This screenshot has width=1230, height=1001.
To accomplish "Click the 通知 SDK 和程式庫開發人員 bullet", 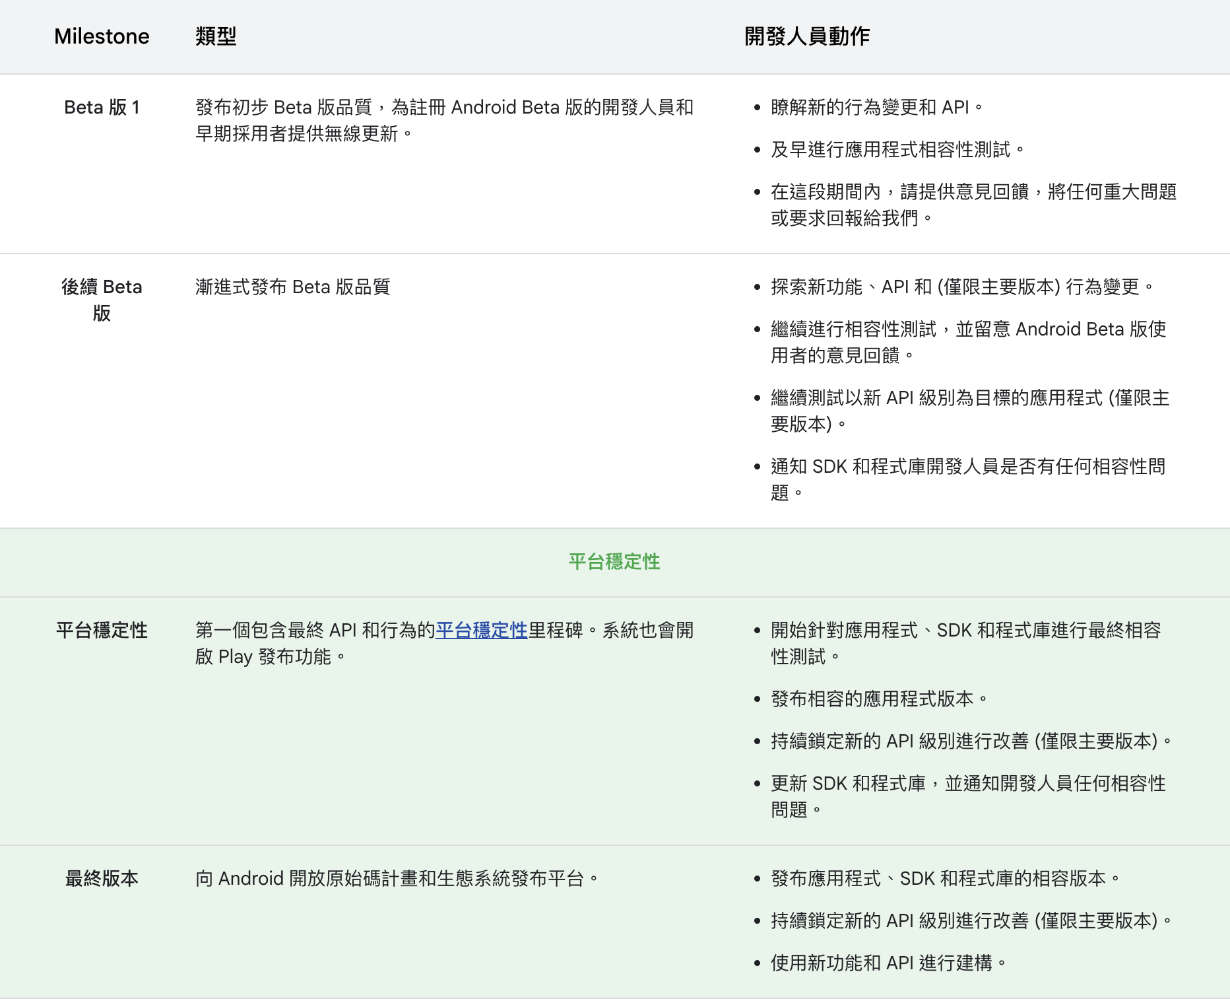I will pos(966,479).
